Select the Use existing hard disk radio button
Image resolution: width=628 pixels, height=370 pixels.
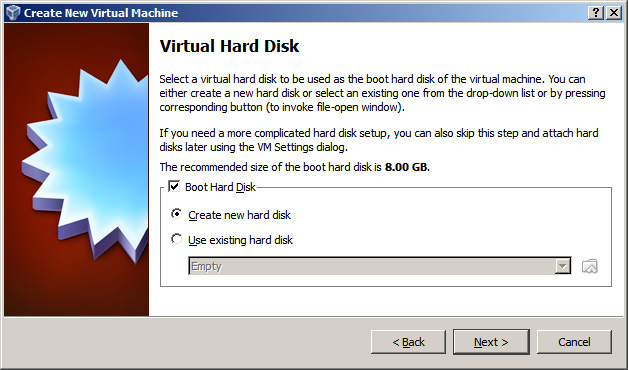point(176,239)
